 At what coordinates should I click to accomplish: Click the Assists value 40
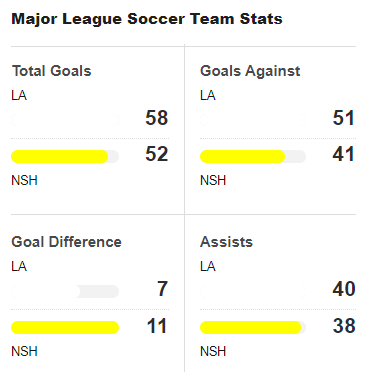[344, 289]
